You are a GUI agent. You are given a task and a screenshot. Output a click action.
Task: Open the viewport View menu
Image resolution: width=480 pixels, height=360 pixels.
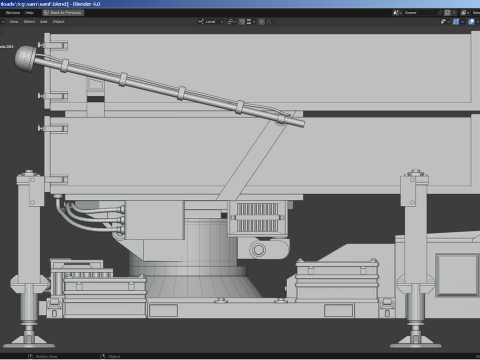click(14, 22)
